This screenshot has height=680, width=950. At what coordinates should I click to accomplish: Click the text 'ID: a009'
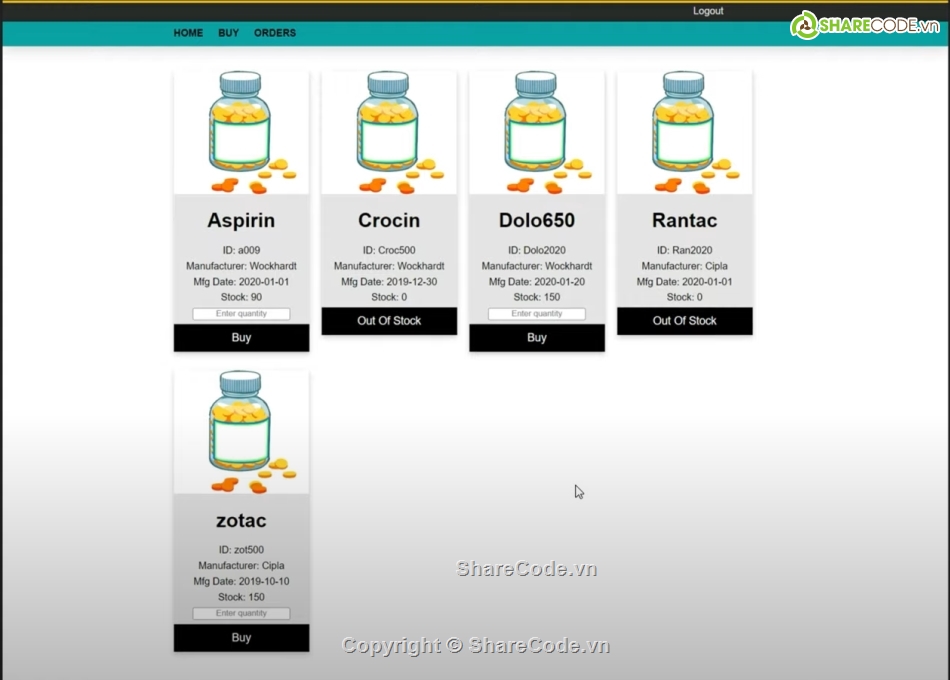(241, 250)
